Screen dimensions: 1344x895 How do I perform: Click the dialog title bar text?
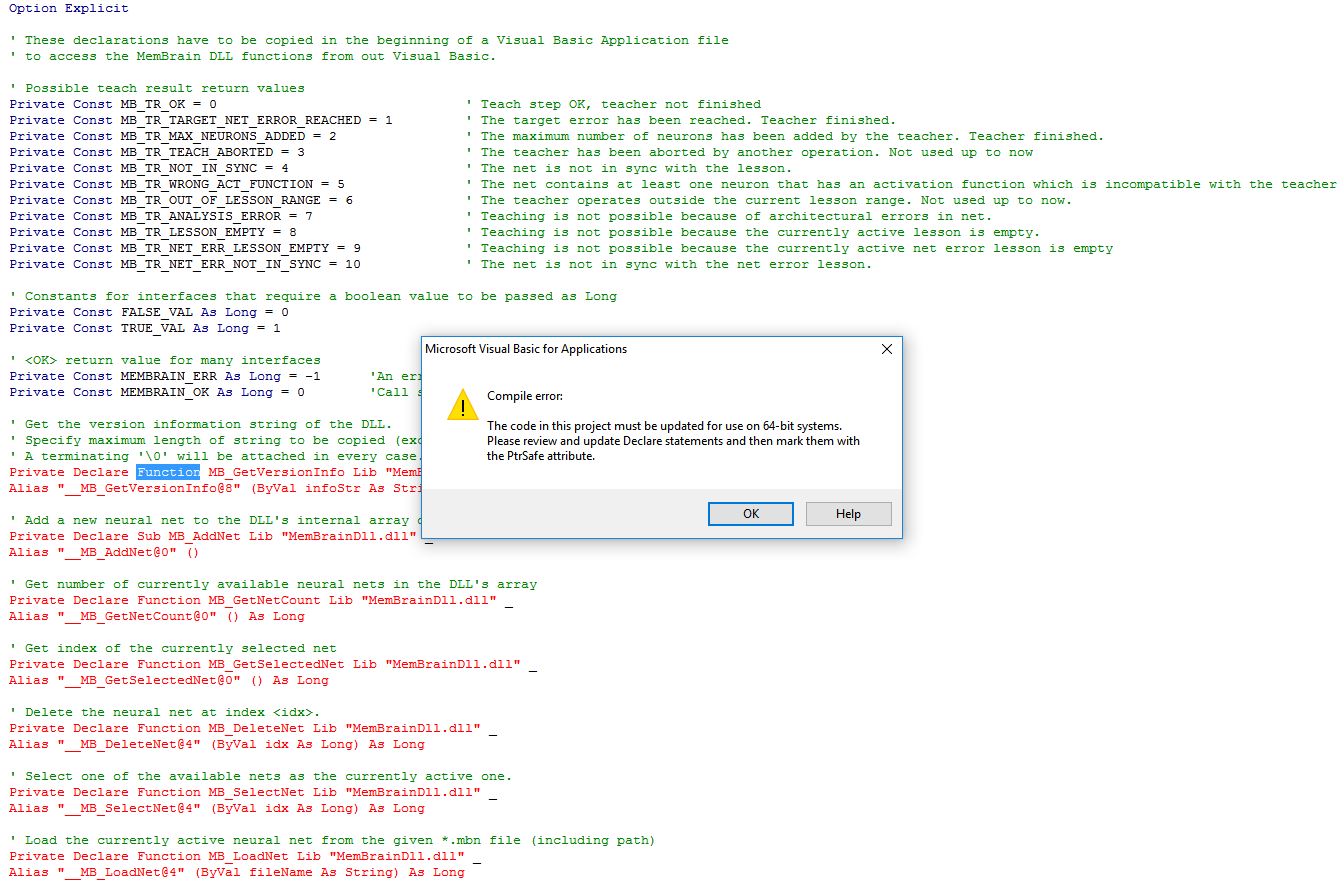click(x=526, y=349)
